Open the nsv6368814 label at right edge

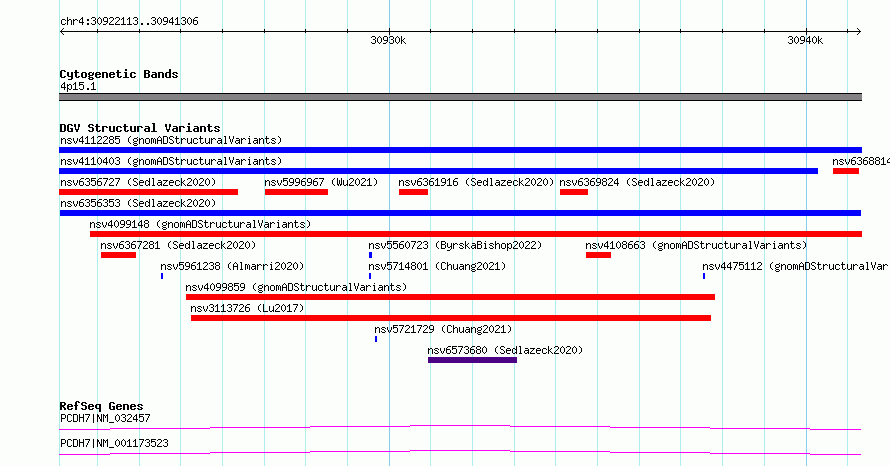coord(861,161)
